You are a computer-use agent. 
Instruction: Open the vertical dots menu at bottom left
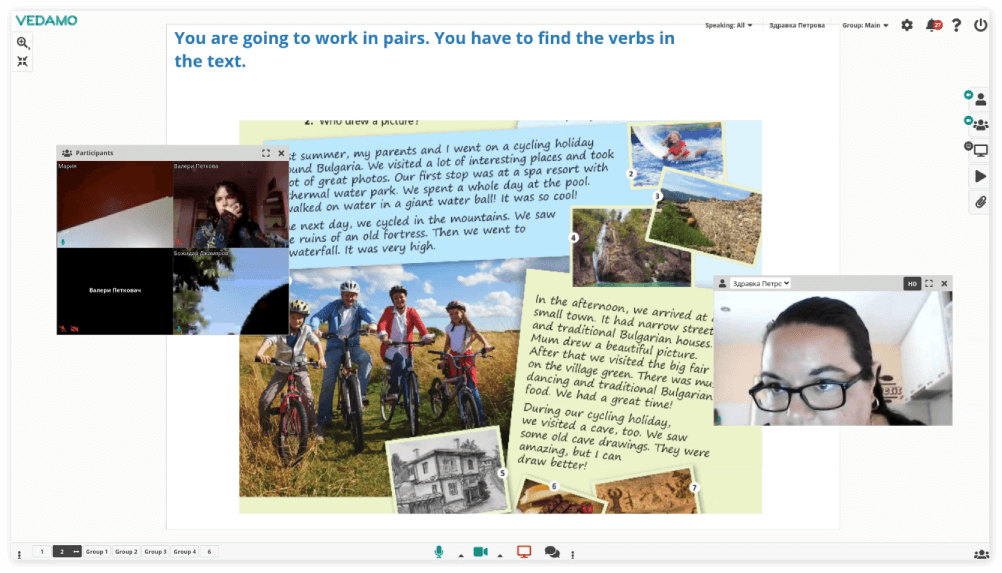coord(19,554)
